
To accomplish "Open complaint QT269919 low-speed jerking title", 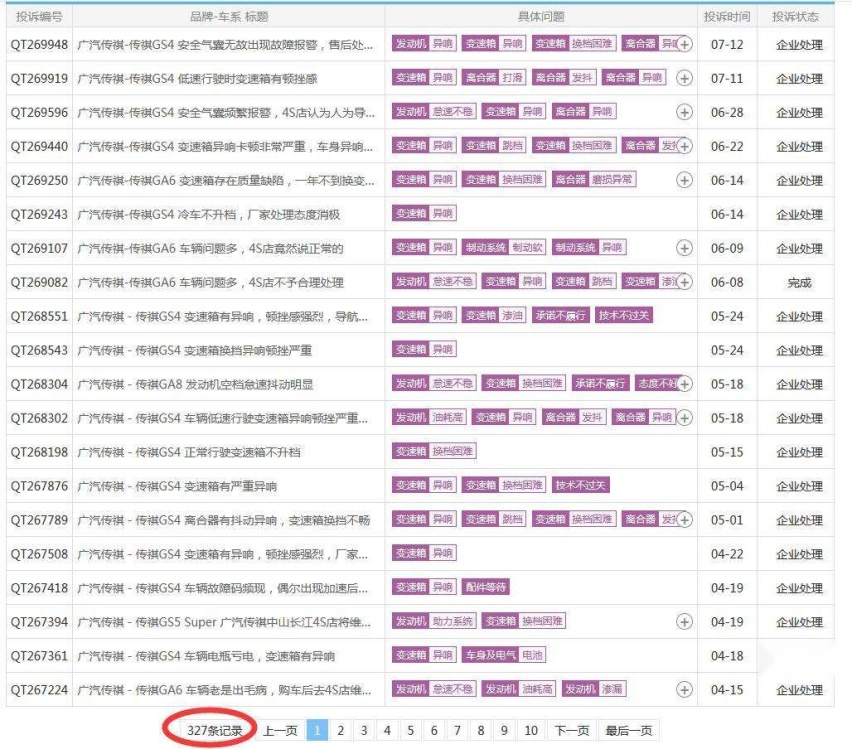I will click(197, 79).
